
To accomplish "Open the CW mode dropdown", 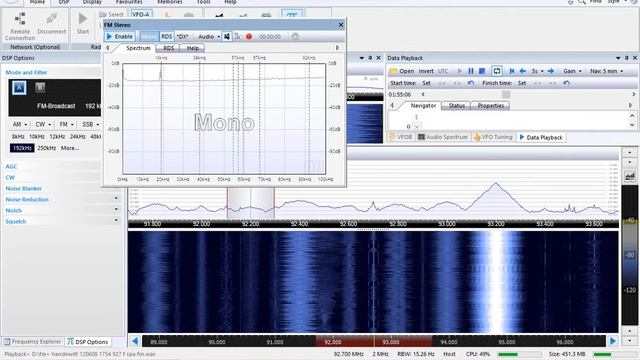I will (x=43, y=124).
